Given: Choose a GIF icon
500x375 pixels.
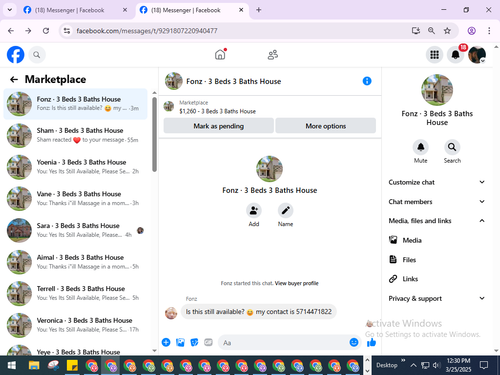Looking at the screenshot, I should point(208,342).
